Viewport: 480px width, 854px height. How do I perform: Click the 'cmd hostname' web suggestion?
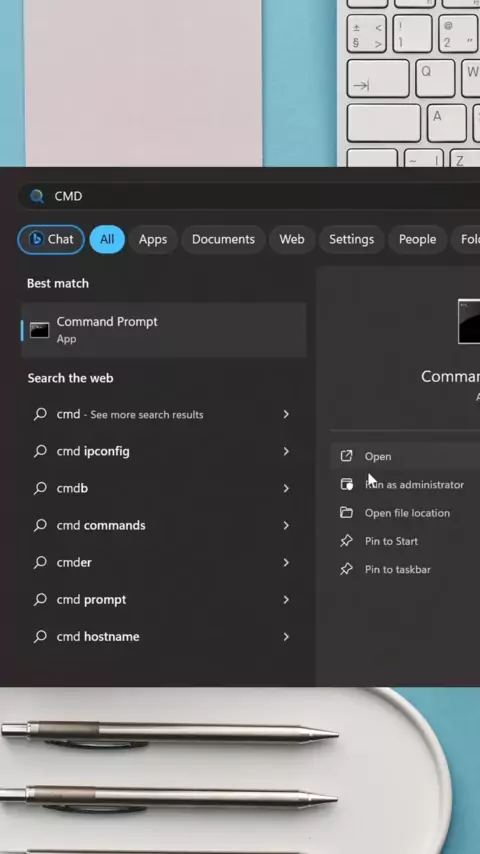(x=163, y=637)
